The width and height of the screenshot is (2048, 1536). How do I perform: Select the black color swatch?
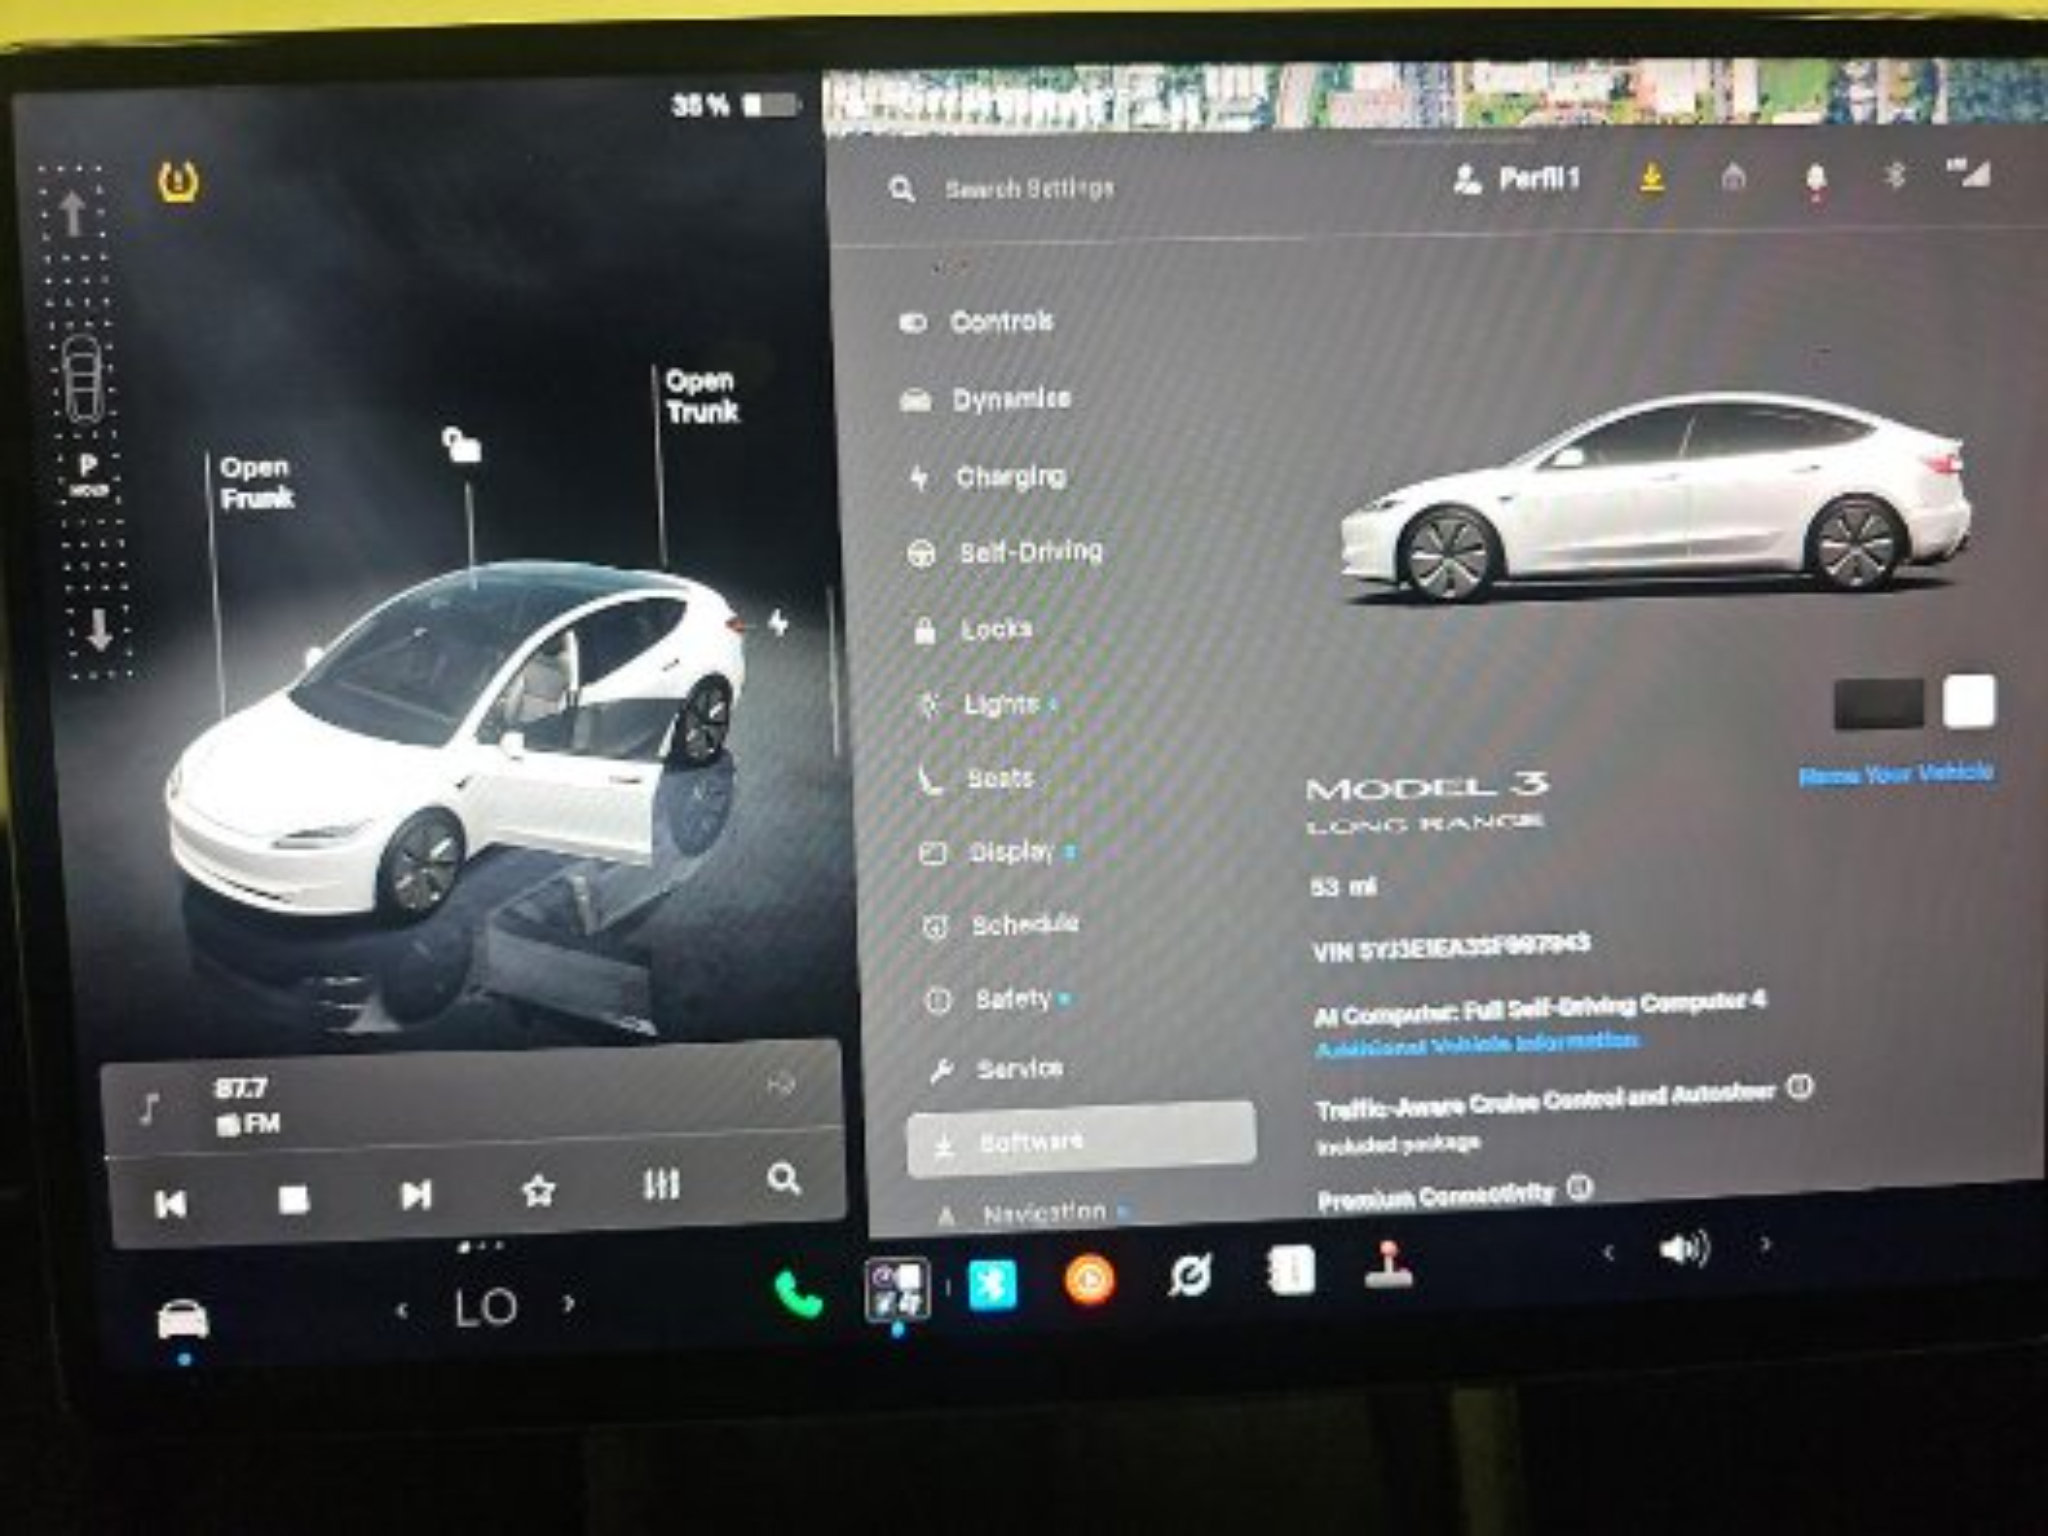click(x=1879, y=704)
